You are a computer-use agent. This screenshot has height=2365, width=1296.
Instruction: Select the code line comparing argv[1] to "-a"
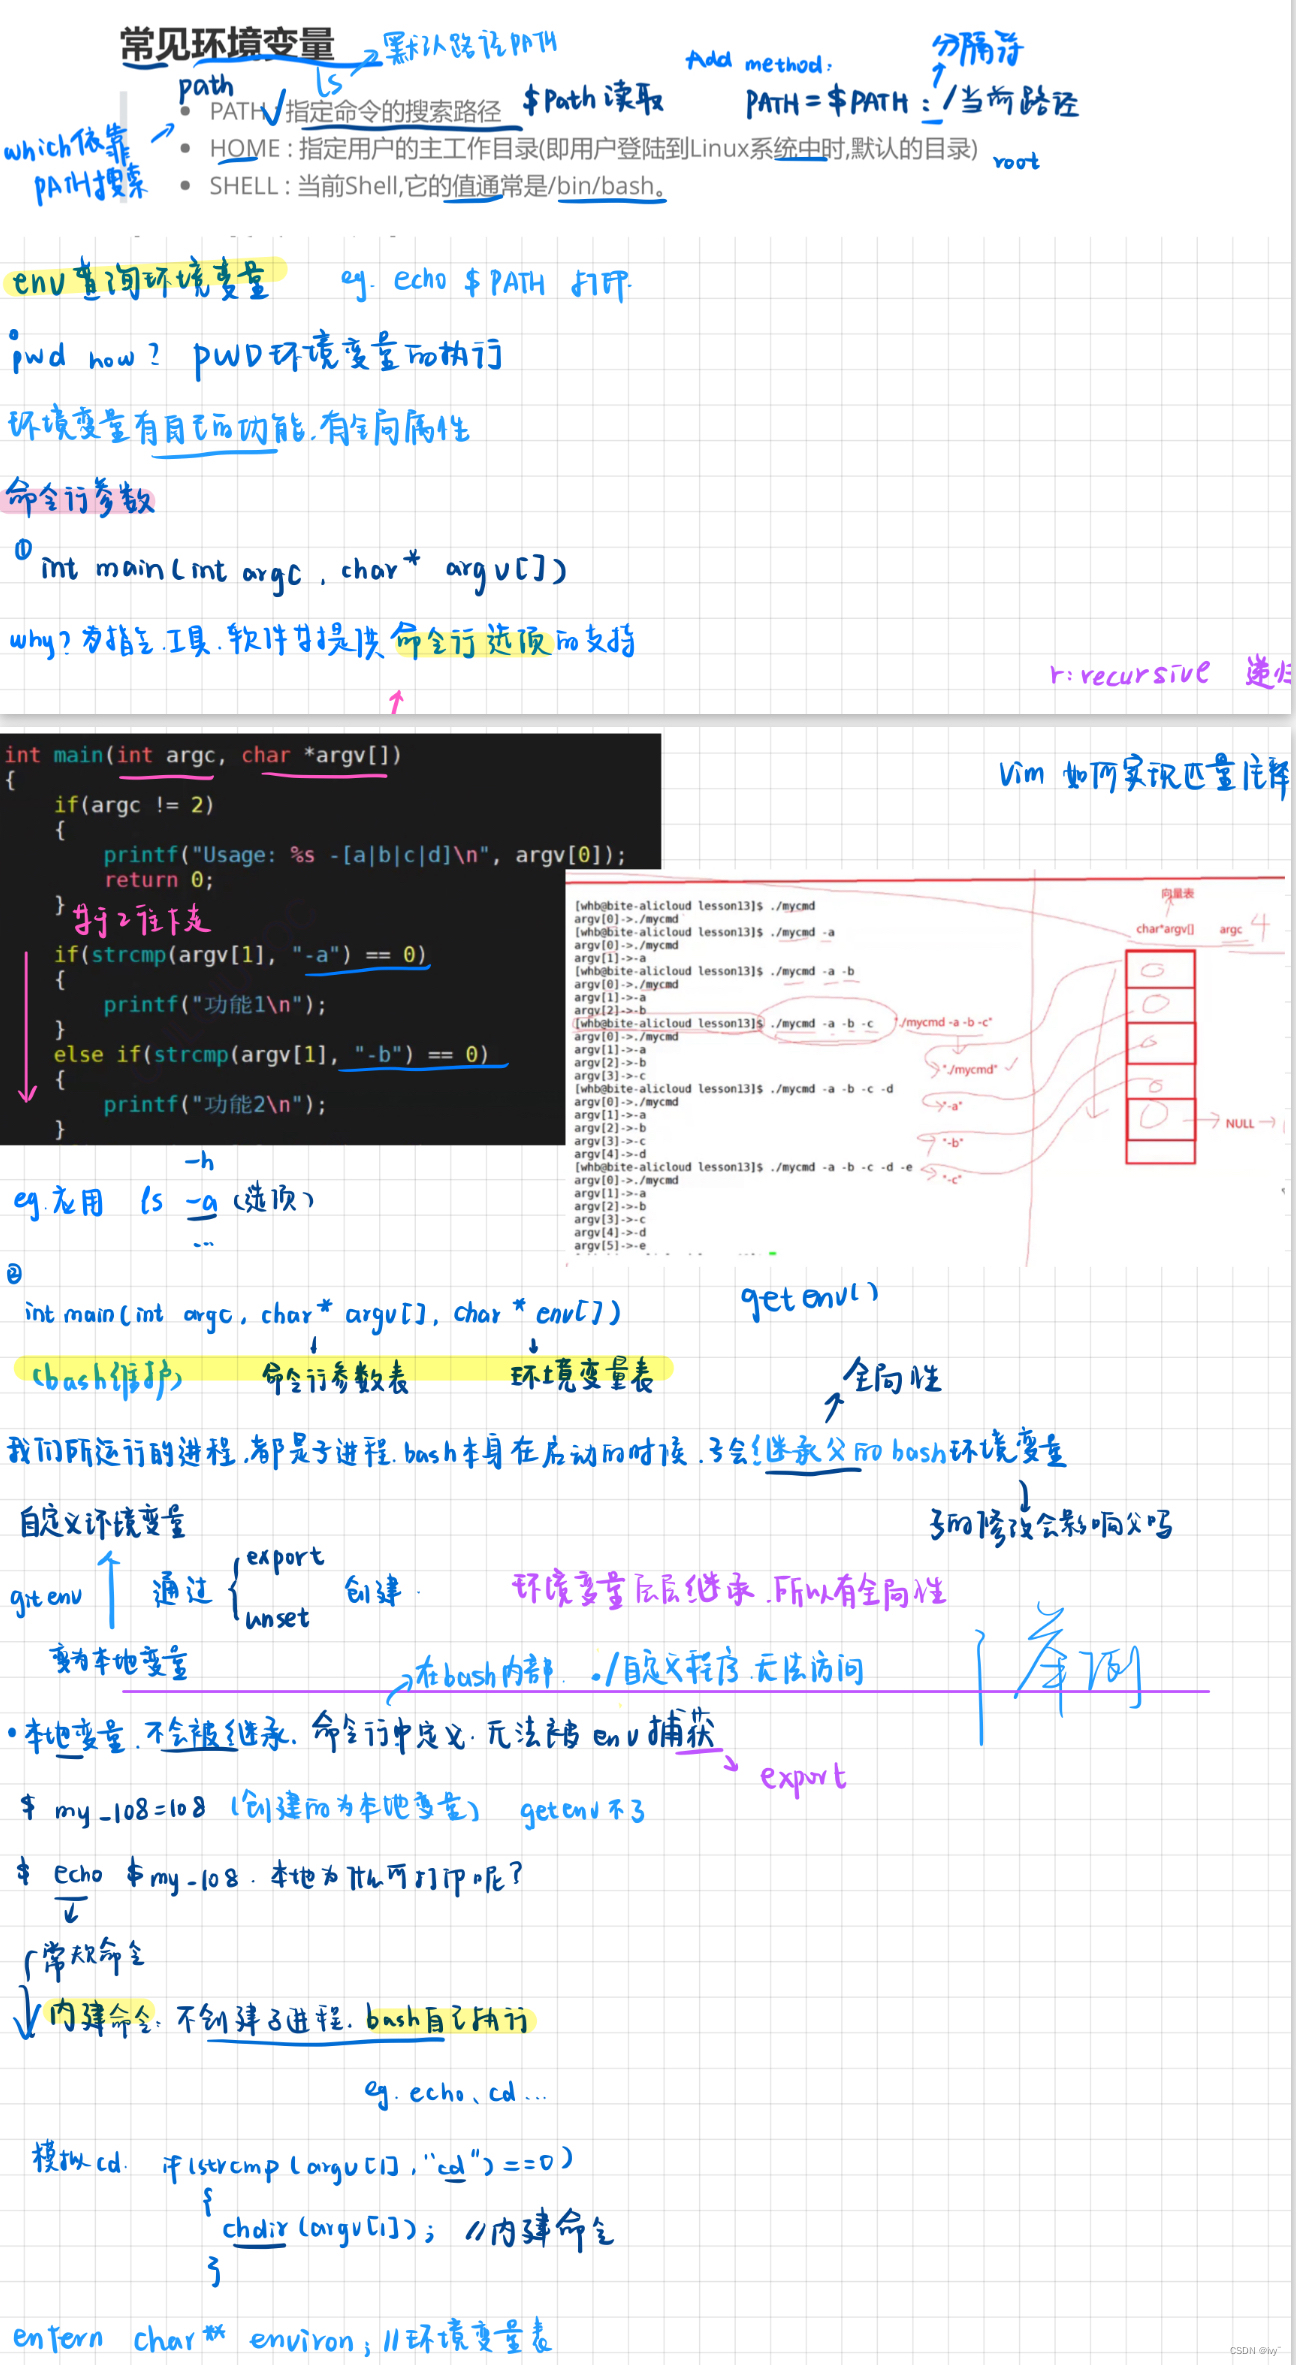(x=240, y=955)
